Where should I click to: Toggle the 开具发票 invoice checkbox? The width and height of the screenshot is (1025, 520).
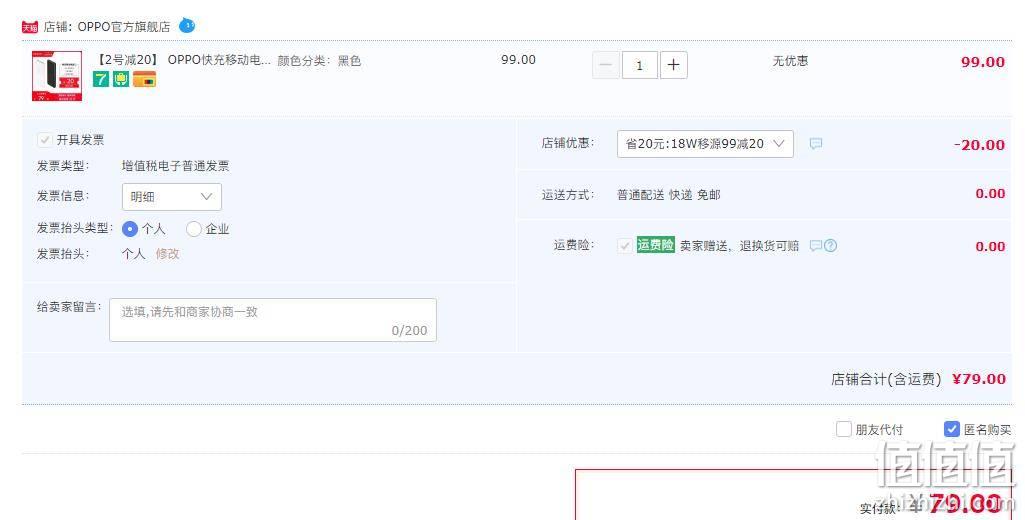pyautogui.click(x=44, y=139)
